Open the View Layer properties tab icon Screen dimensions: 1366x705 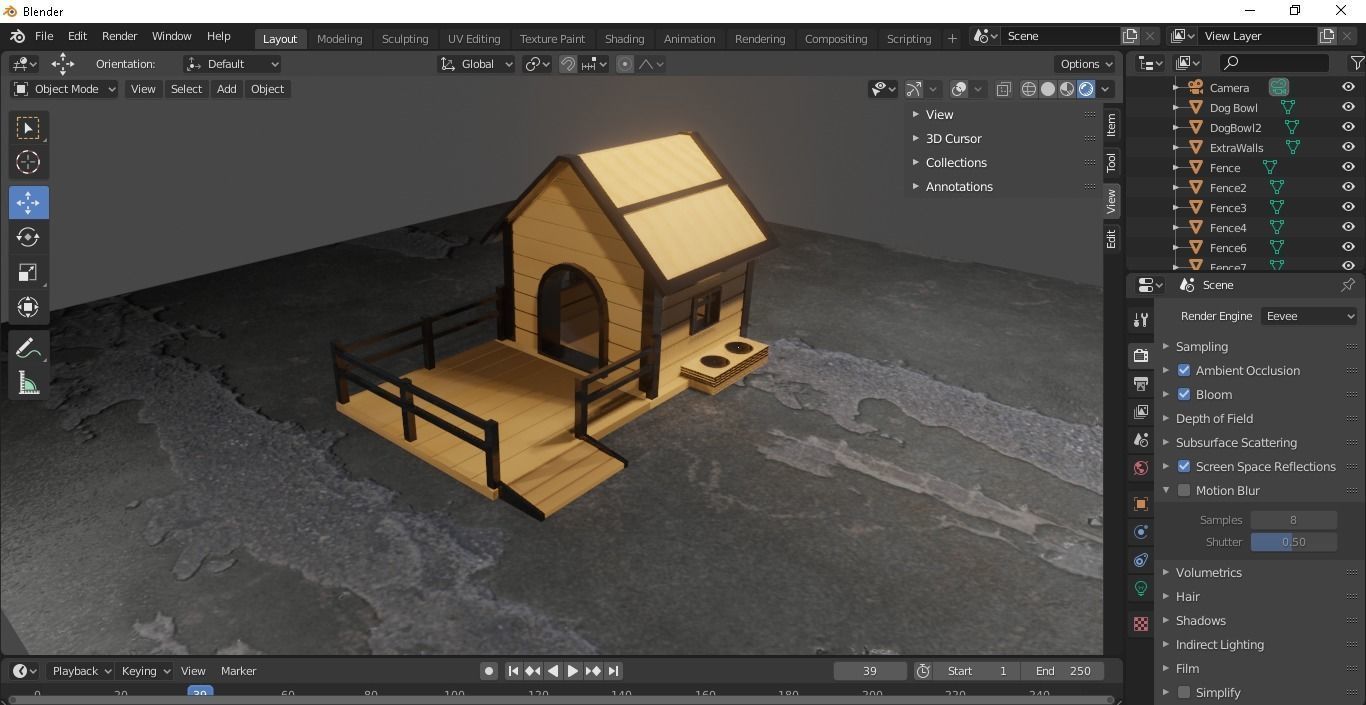[1140, 411]
